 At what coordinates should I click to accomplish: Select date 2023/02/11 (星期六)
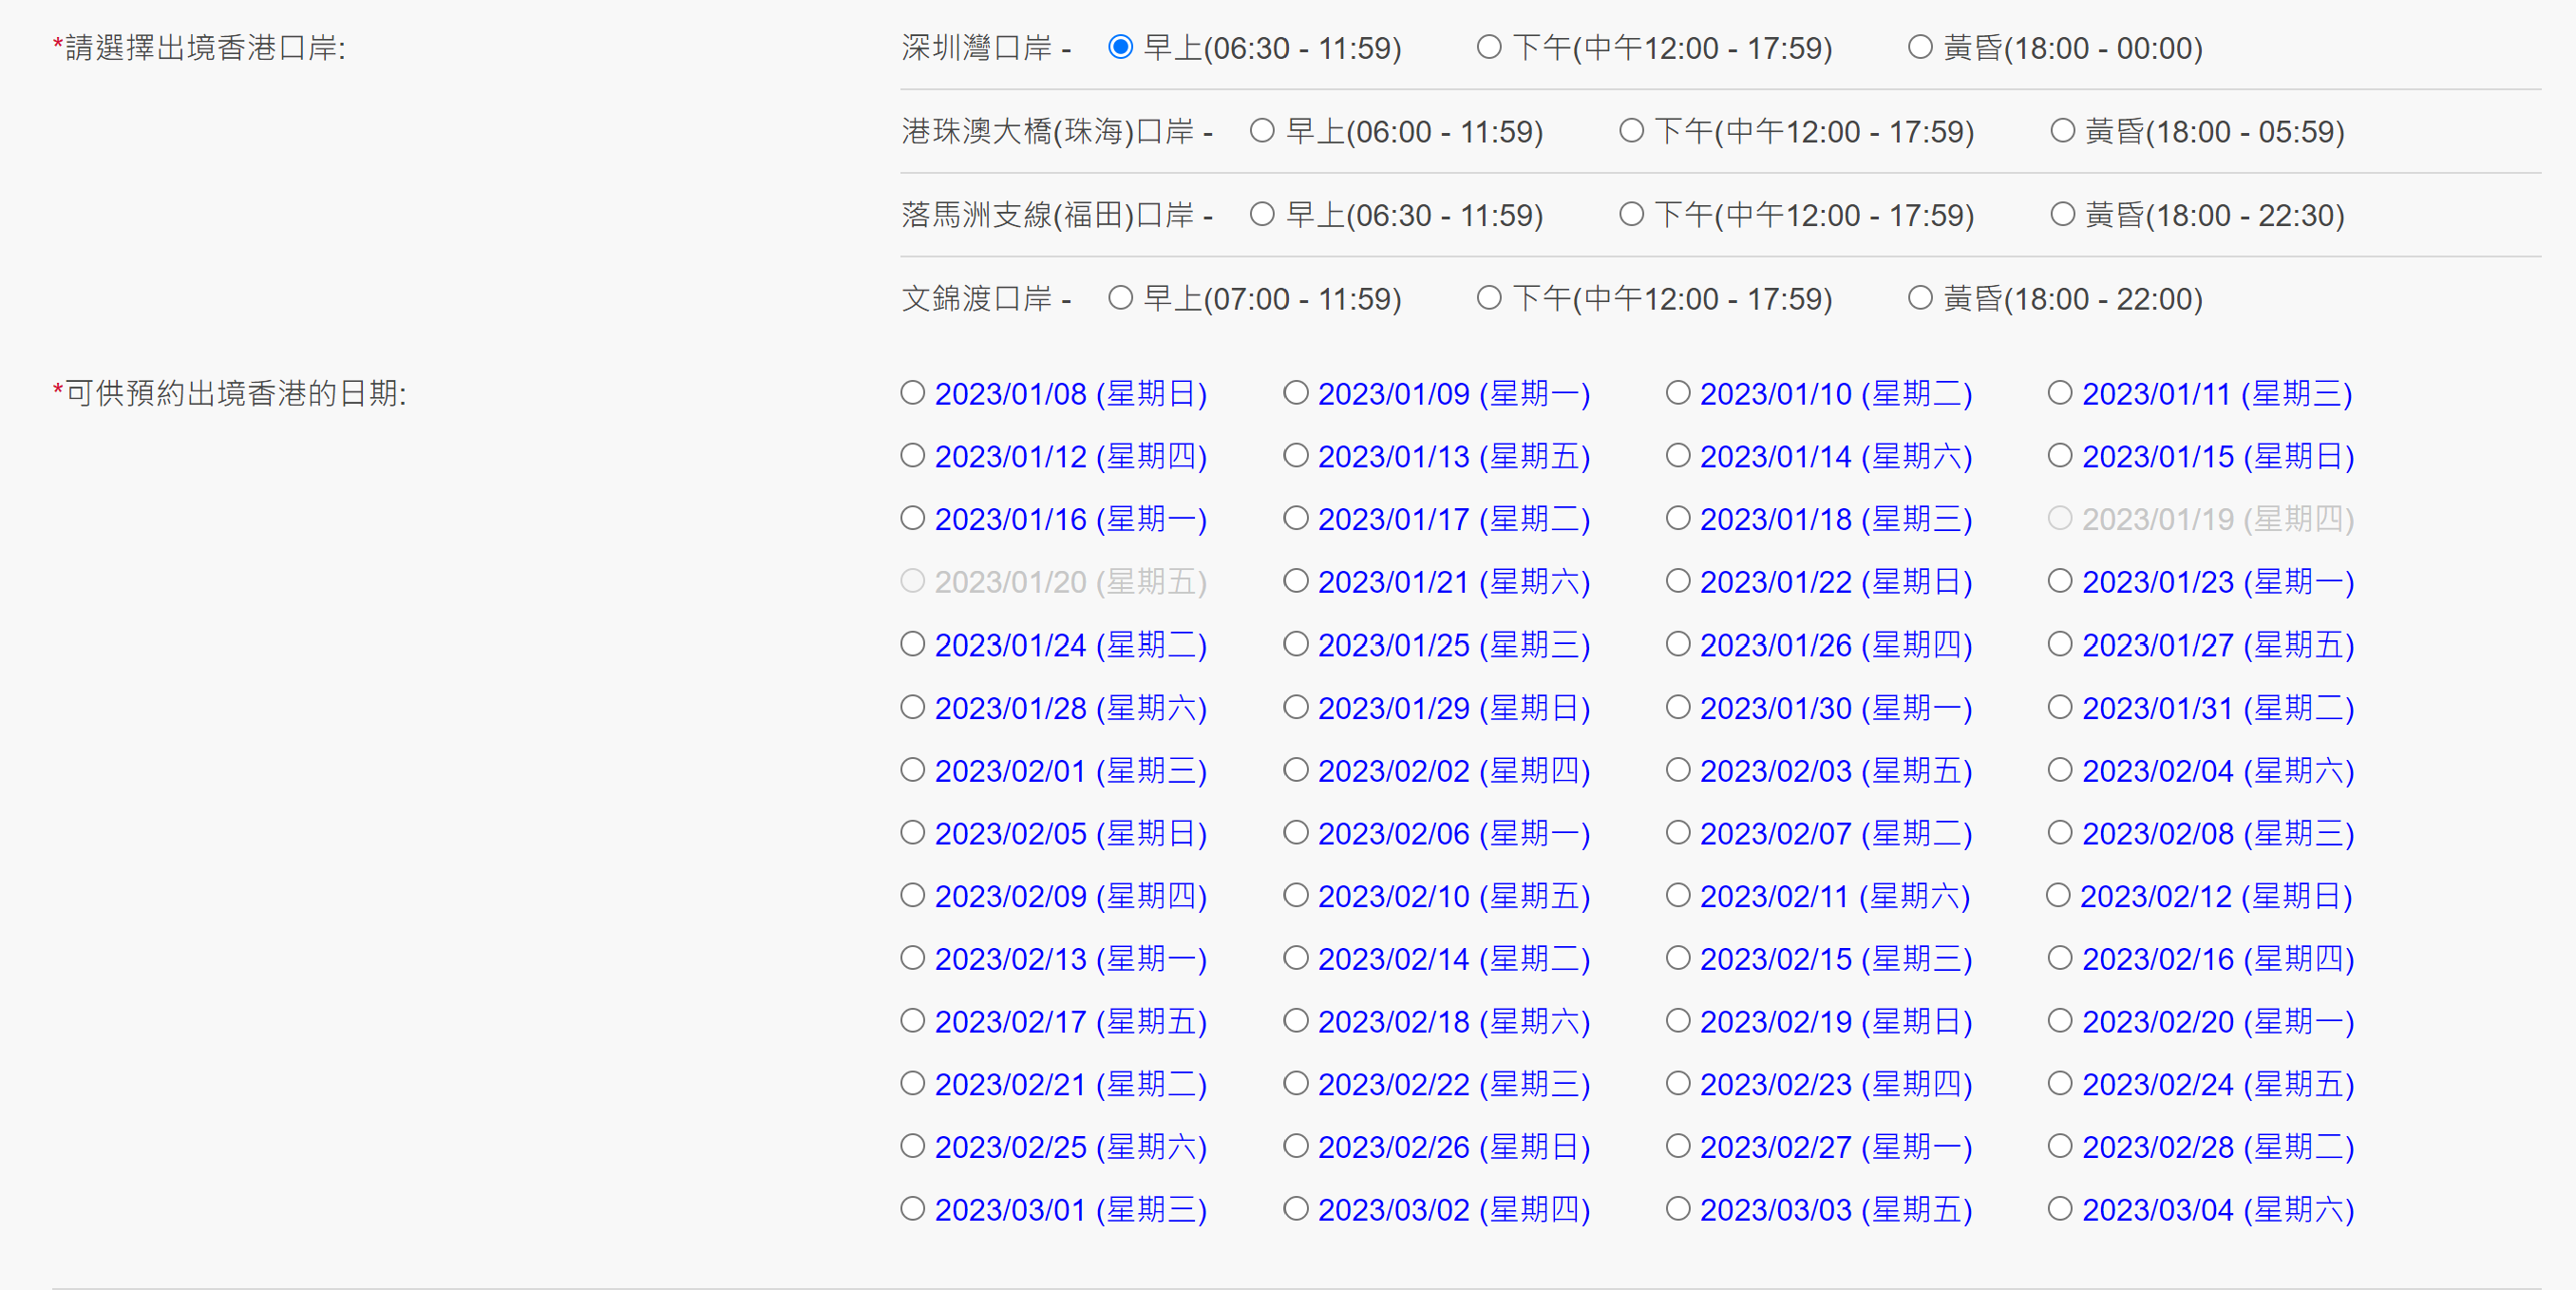click(x=1677, y=895)
